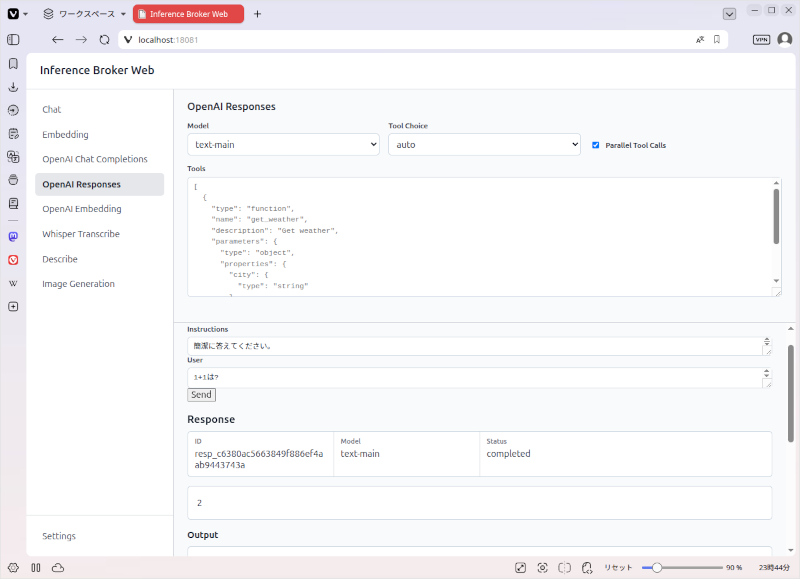Open the sync cloud status icon
The height and width of the screenshot is (579, 800).
tap(58, 568)
